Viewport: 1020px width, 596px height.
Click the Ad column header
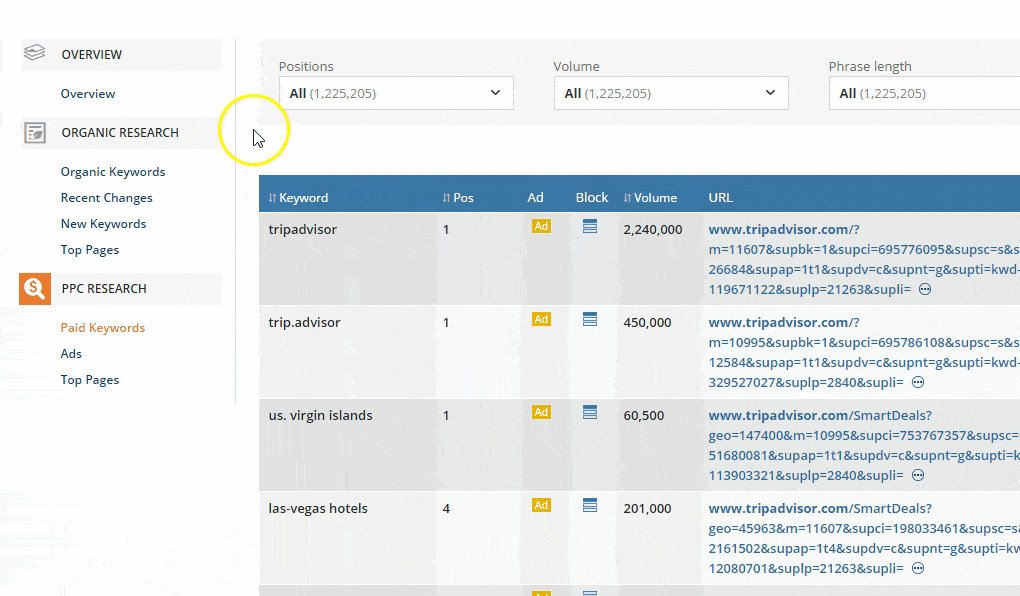tap(535, 198)
